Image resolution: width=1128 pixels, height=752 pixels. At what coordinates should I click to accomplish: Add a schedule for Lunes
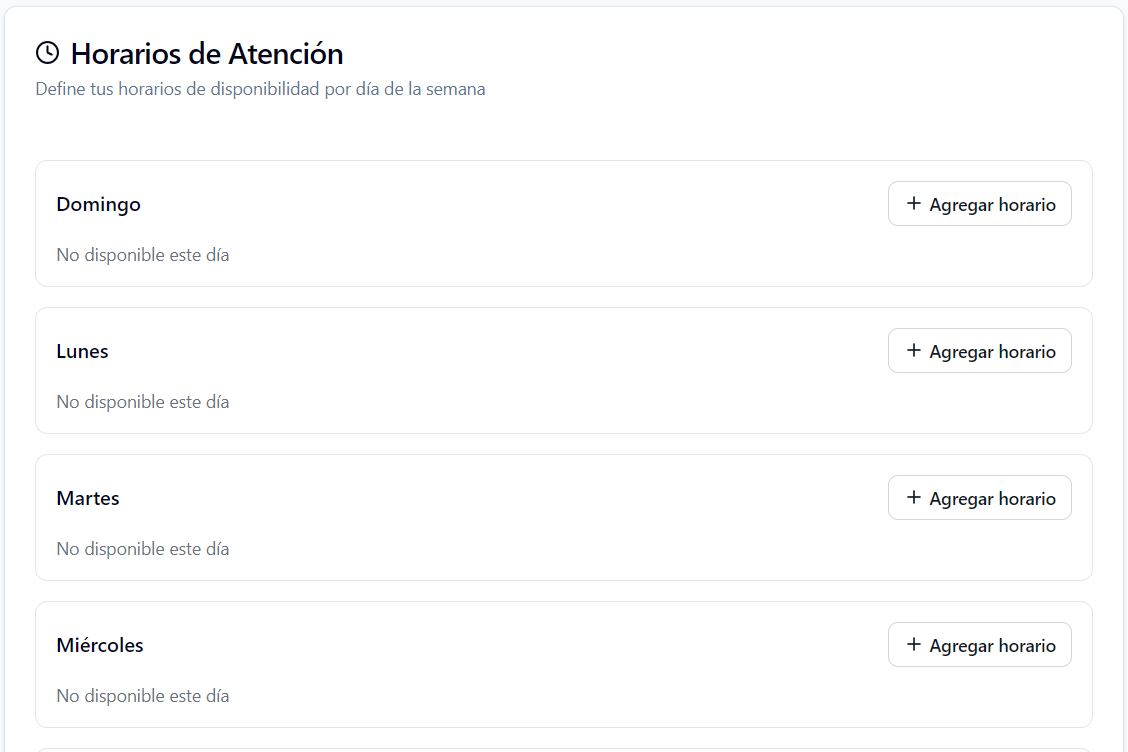coord(979,350)
